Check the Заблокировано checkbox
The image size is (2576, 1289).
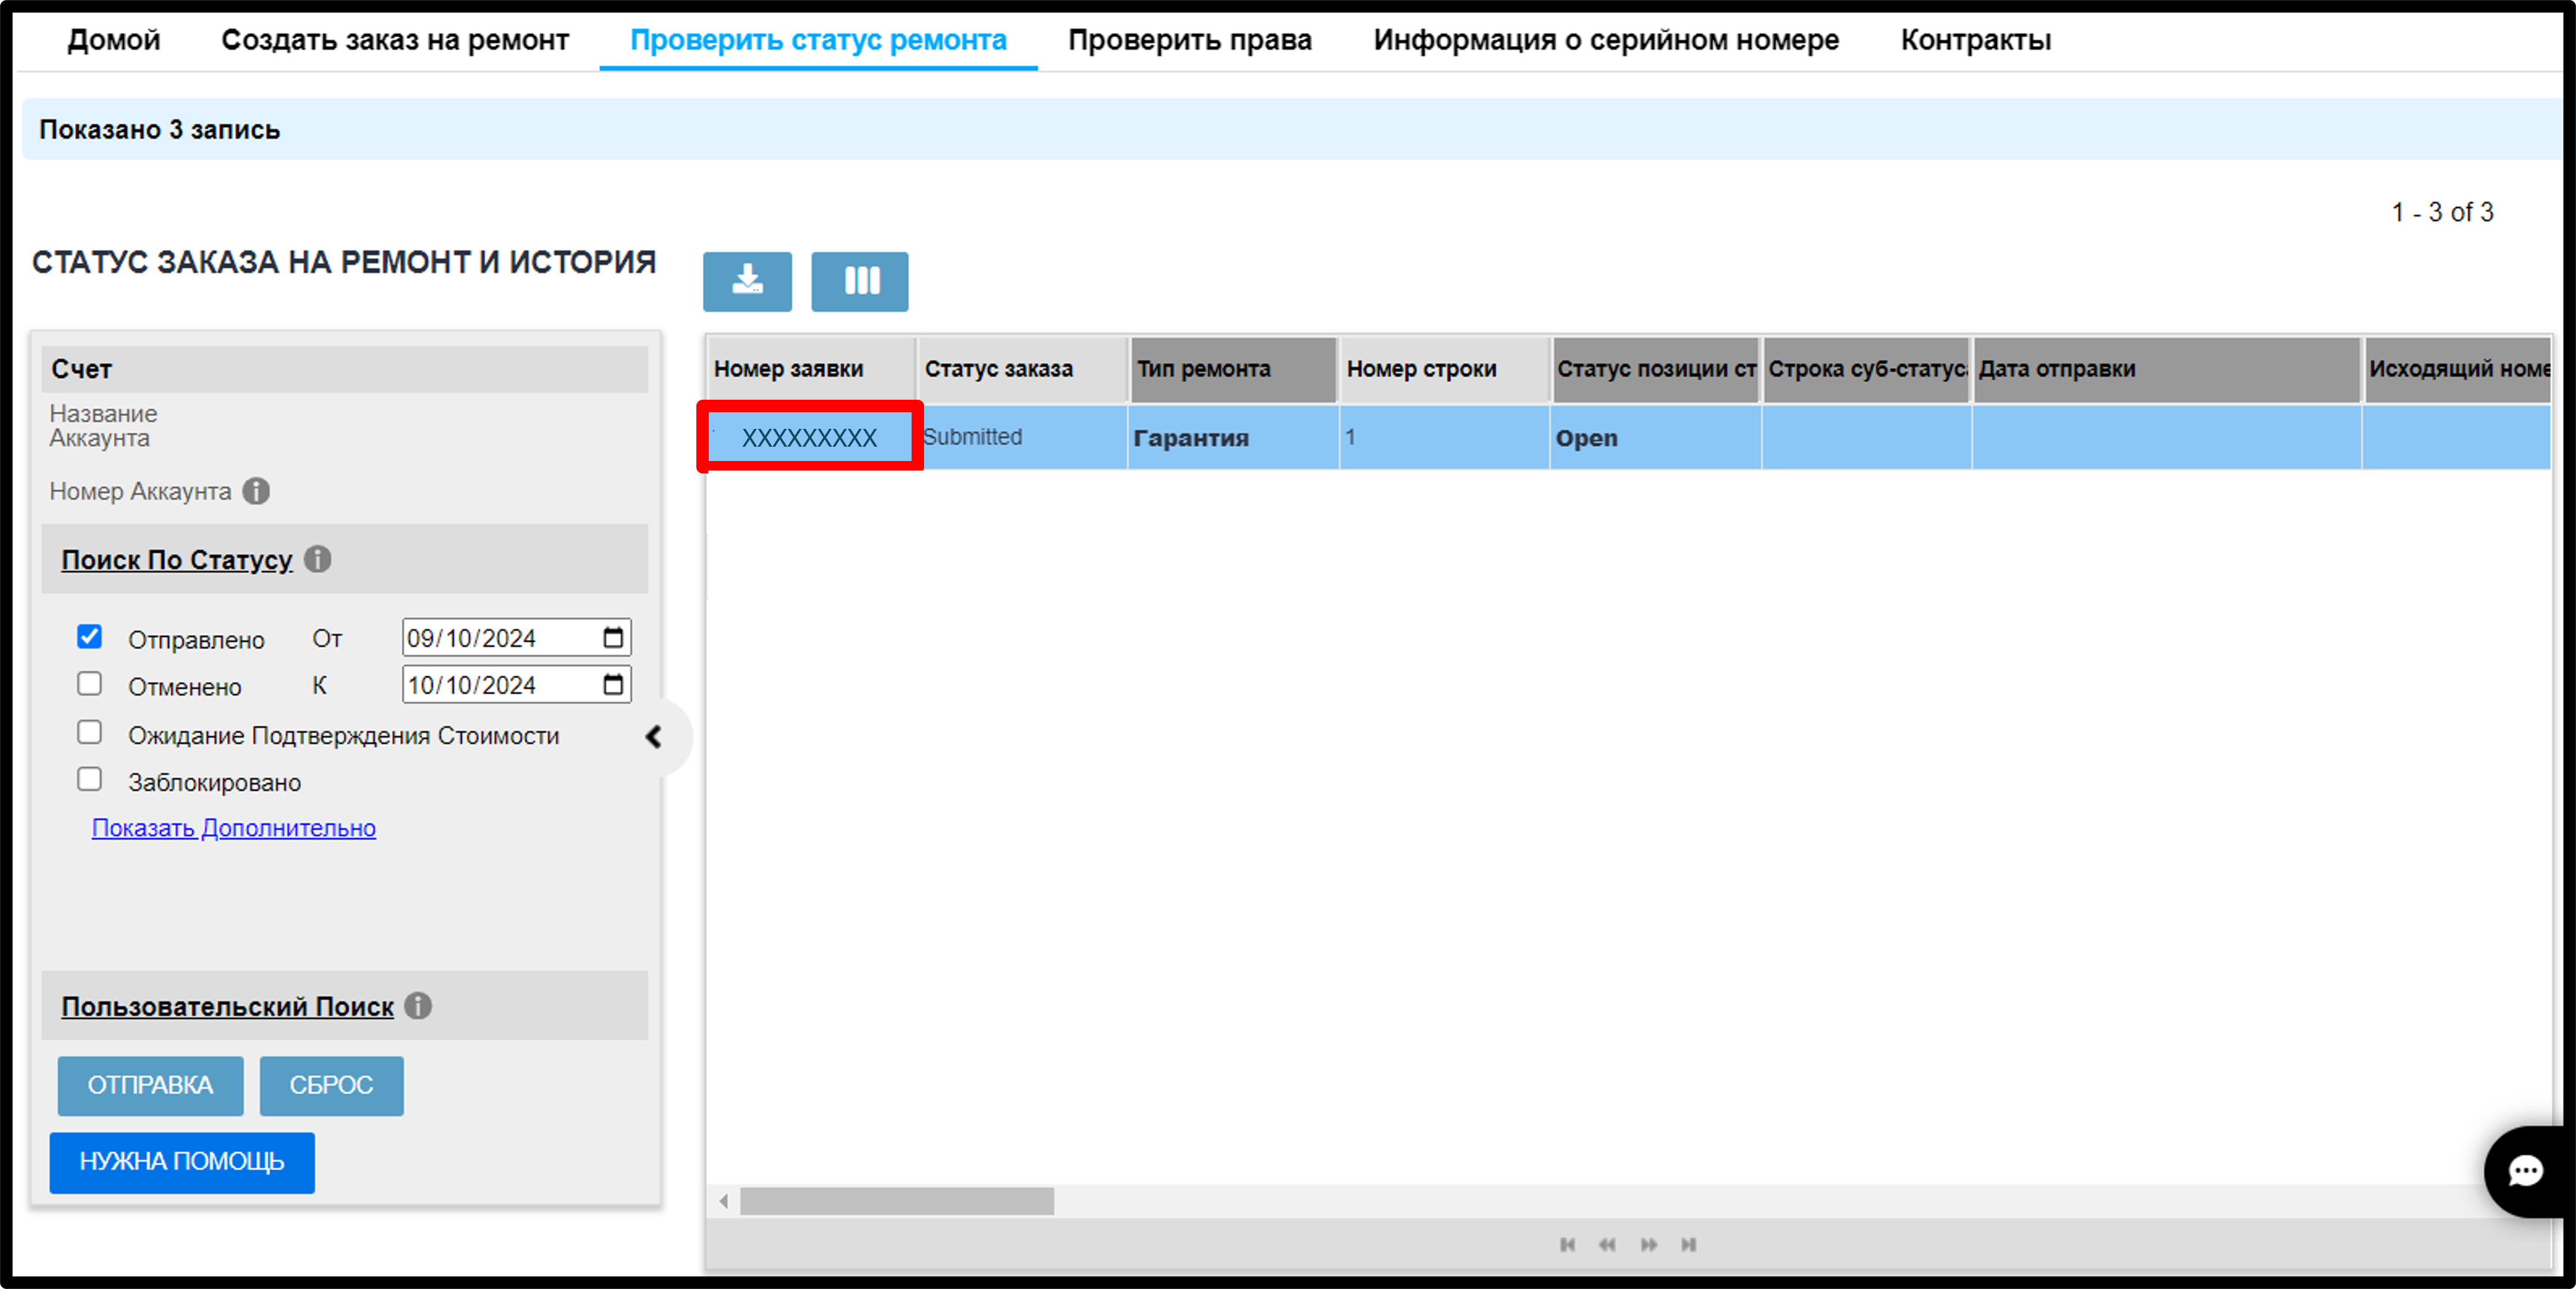[x=90, y=779]
